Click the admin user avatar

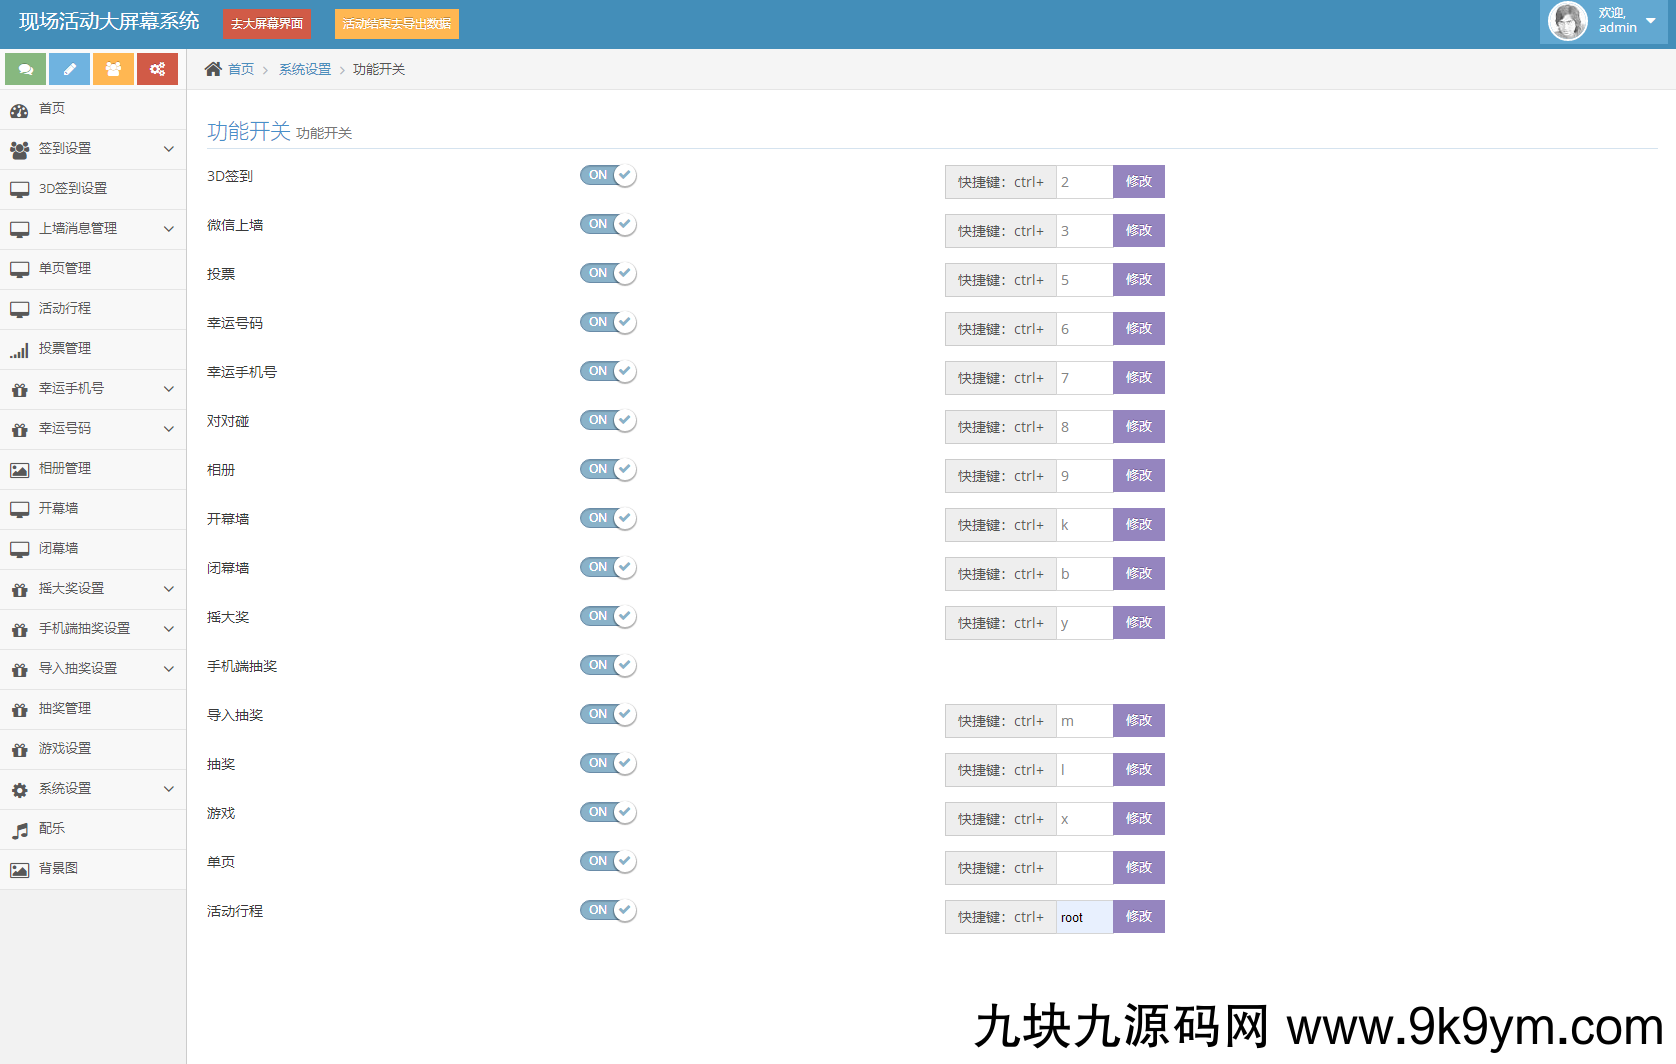pos(1567,21)
